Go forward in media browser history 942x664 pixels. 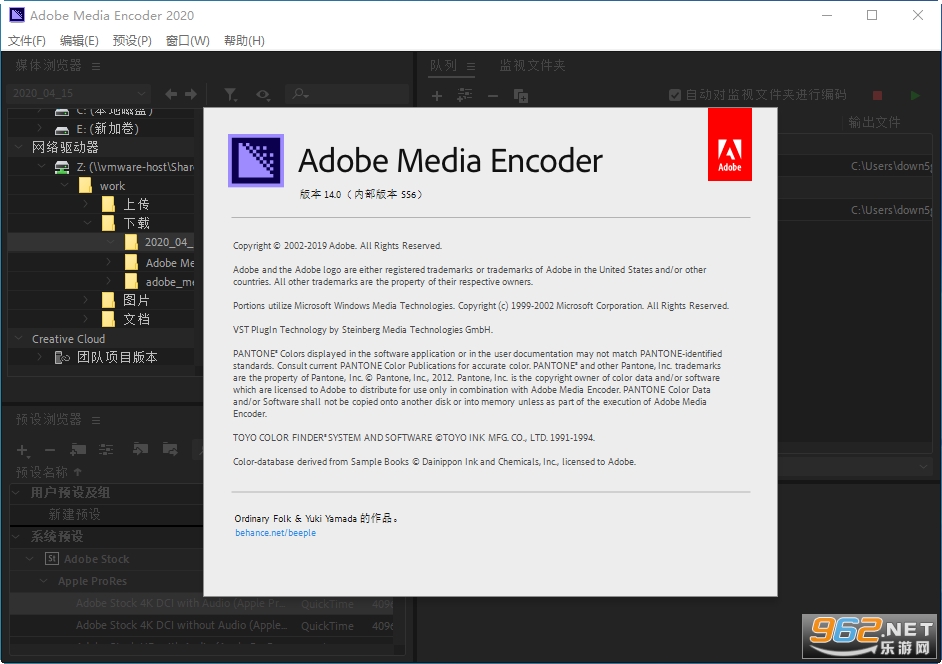191,94
